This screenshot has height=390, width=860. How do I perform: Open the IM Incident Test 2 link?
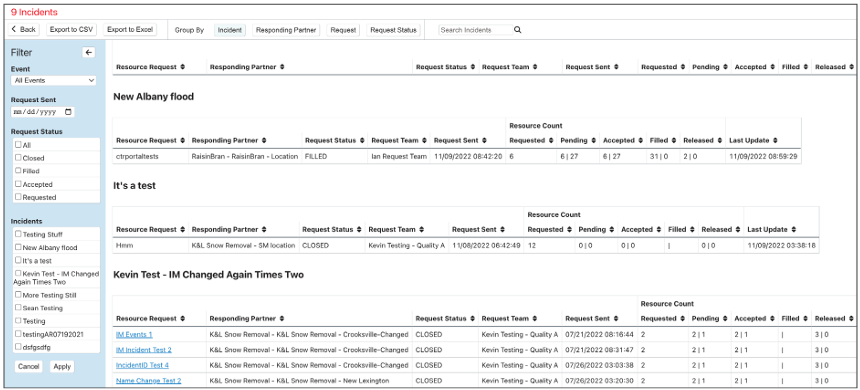click(144, 349)
